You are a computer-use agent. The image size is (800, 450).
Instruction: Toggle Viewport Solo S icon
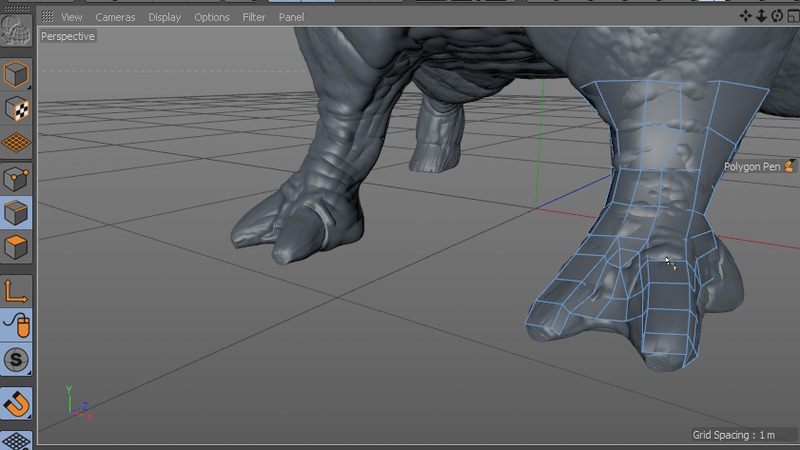coord(16,359)
